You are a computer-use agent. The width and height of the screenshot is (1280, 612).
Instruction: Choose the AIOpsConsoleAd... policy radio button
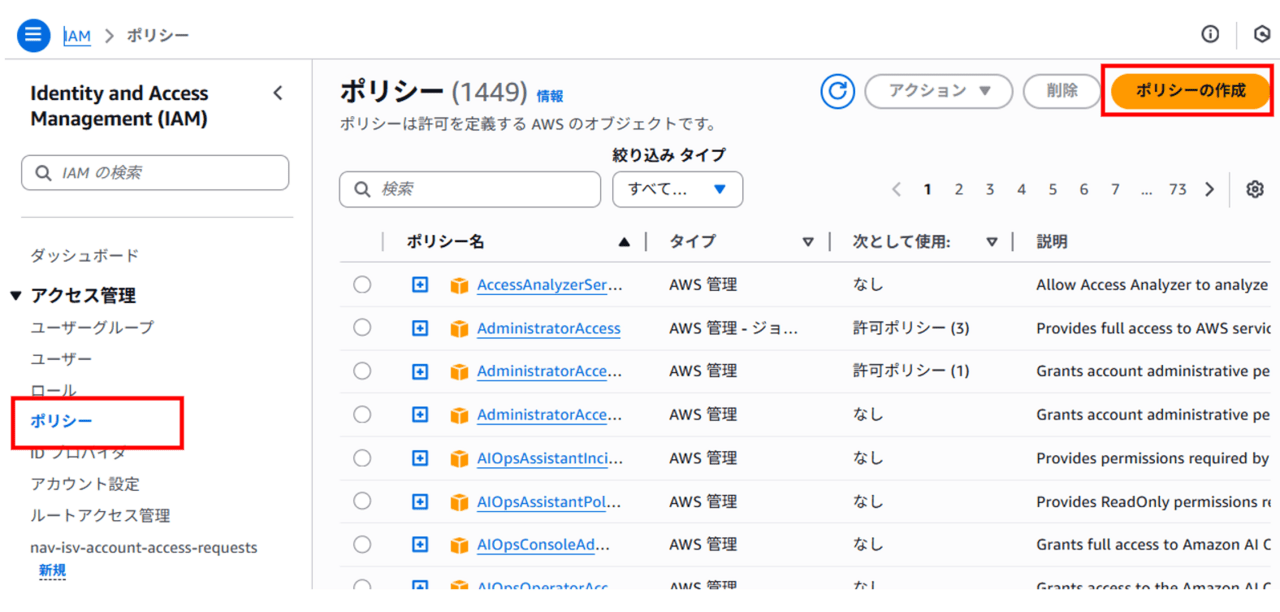(x=362, y=545)
